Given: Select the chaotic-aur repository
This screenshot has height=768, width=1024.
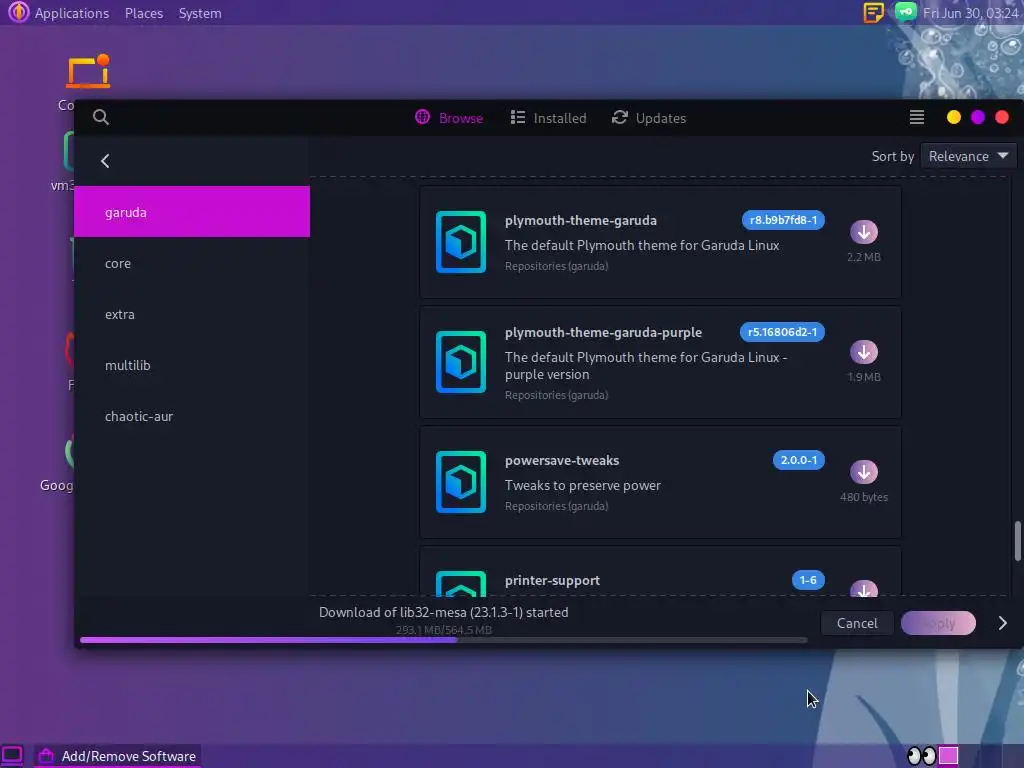Looking at the screenshot, I should point(192,416).
